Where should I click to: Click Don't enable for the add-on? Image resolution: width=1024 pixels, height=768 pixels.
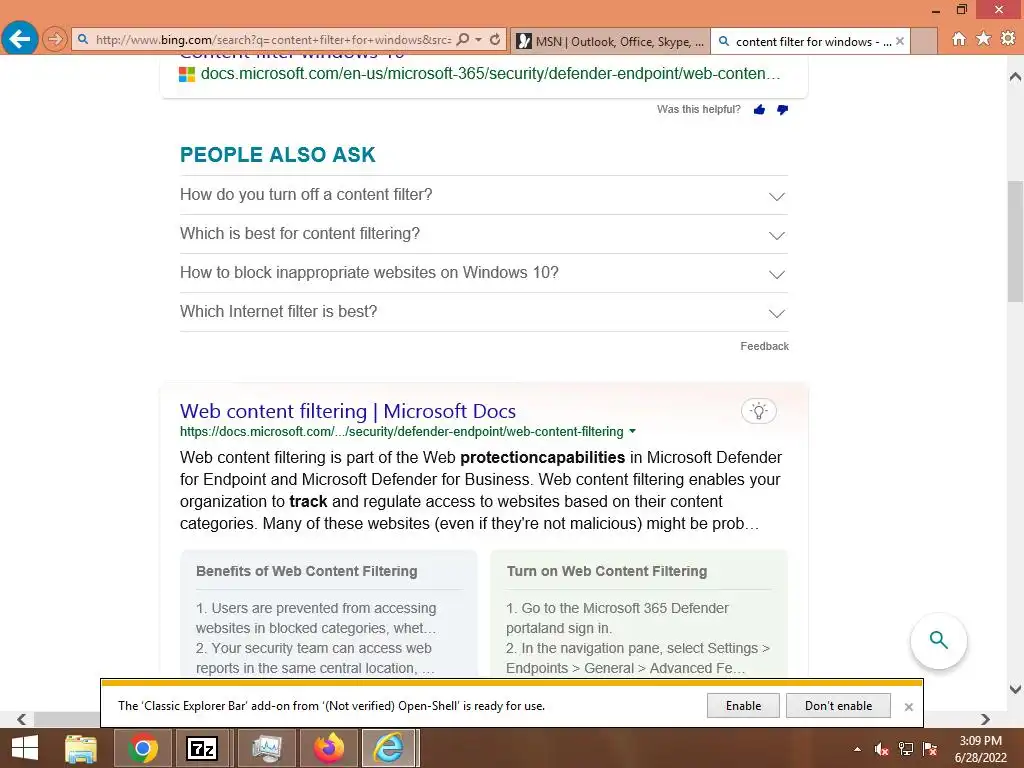point(839,706)
